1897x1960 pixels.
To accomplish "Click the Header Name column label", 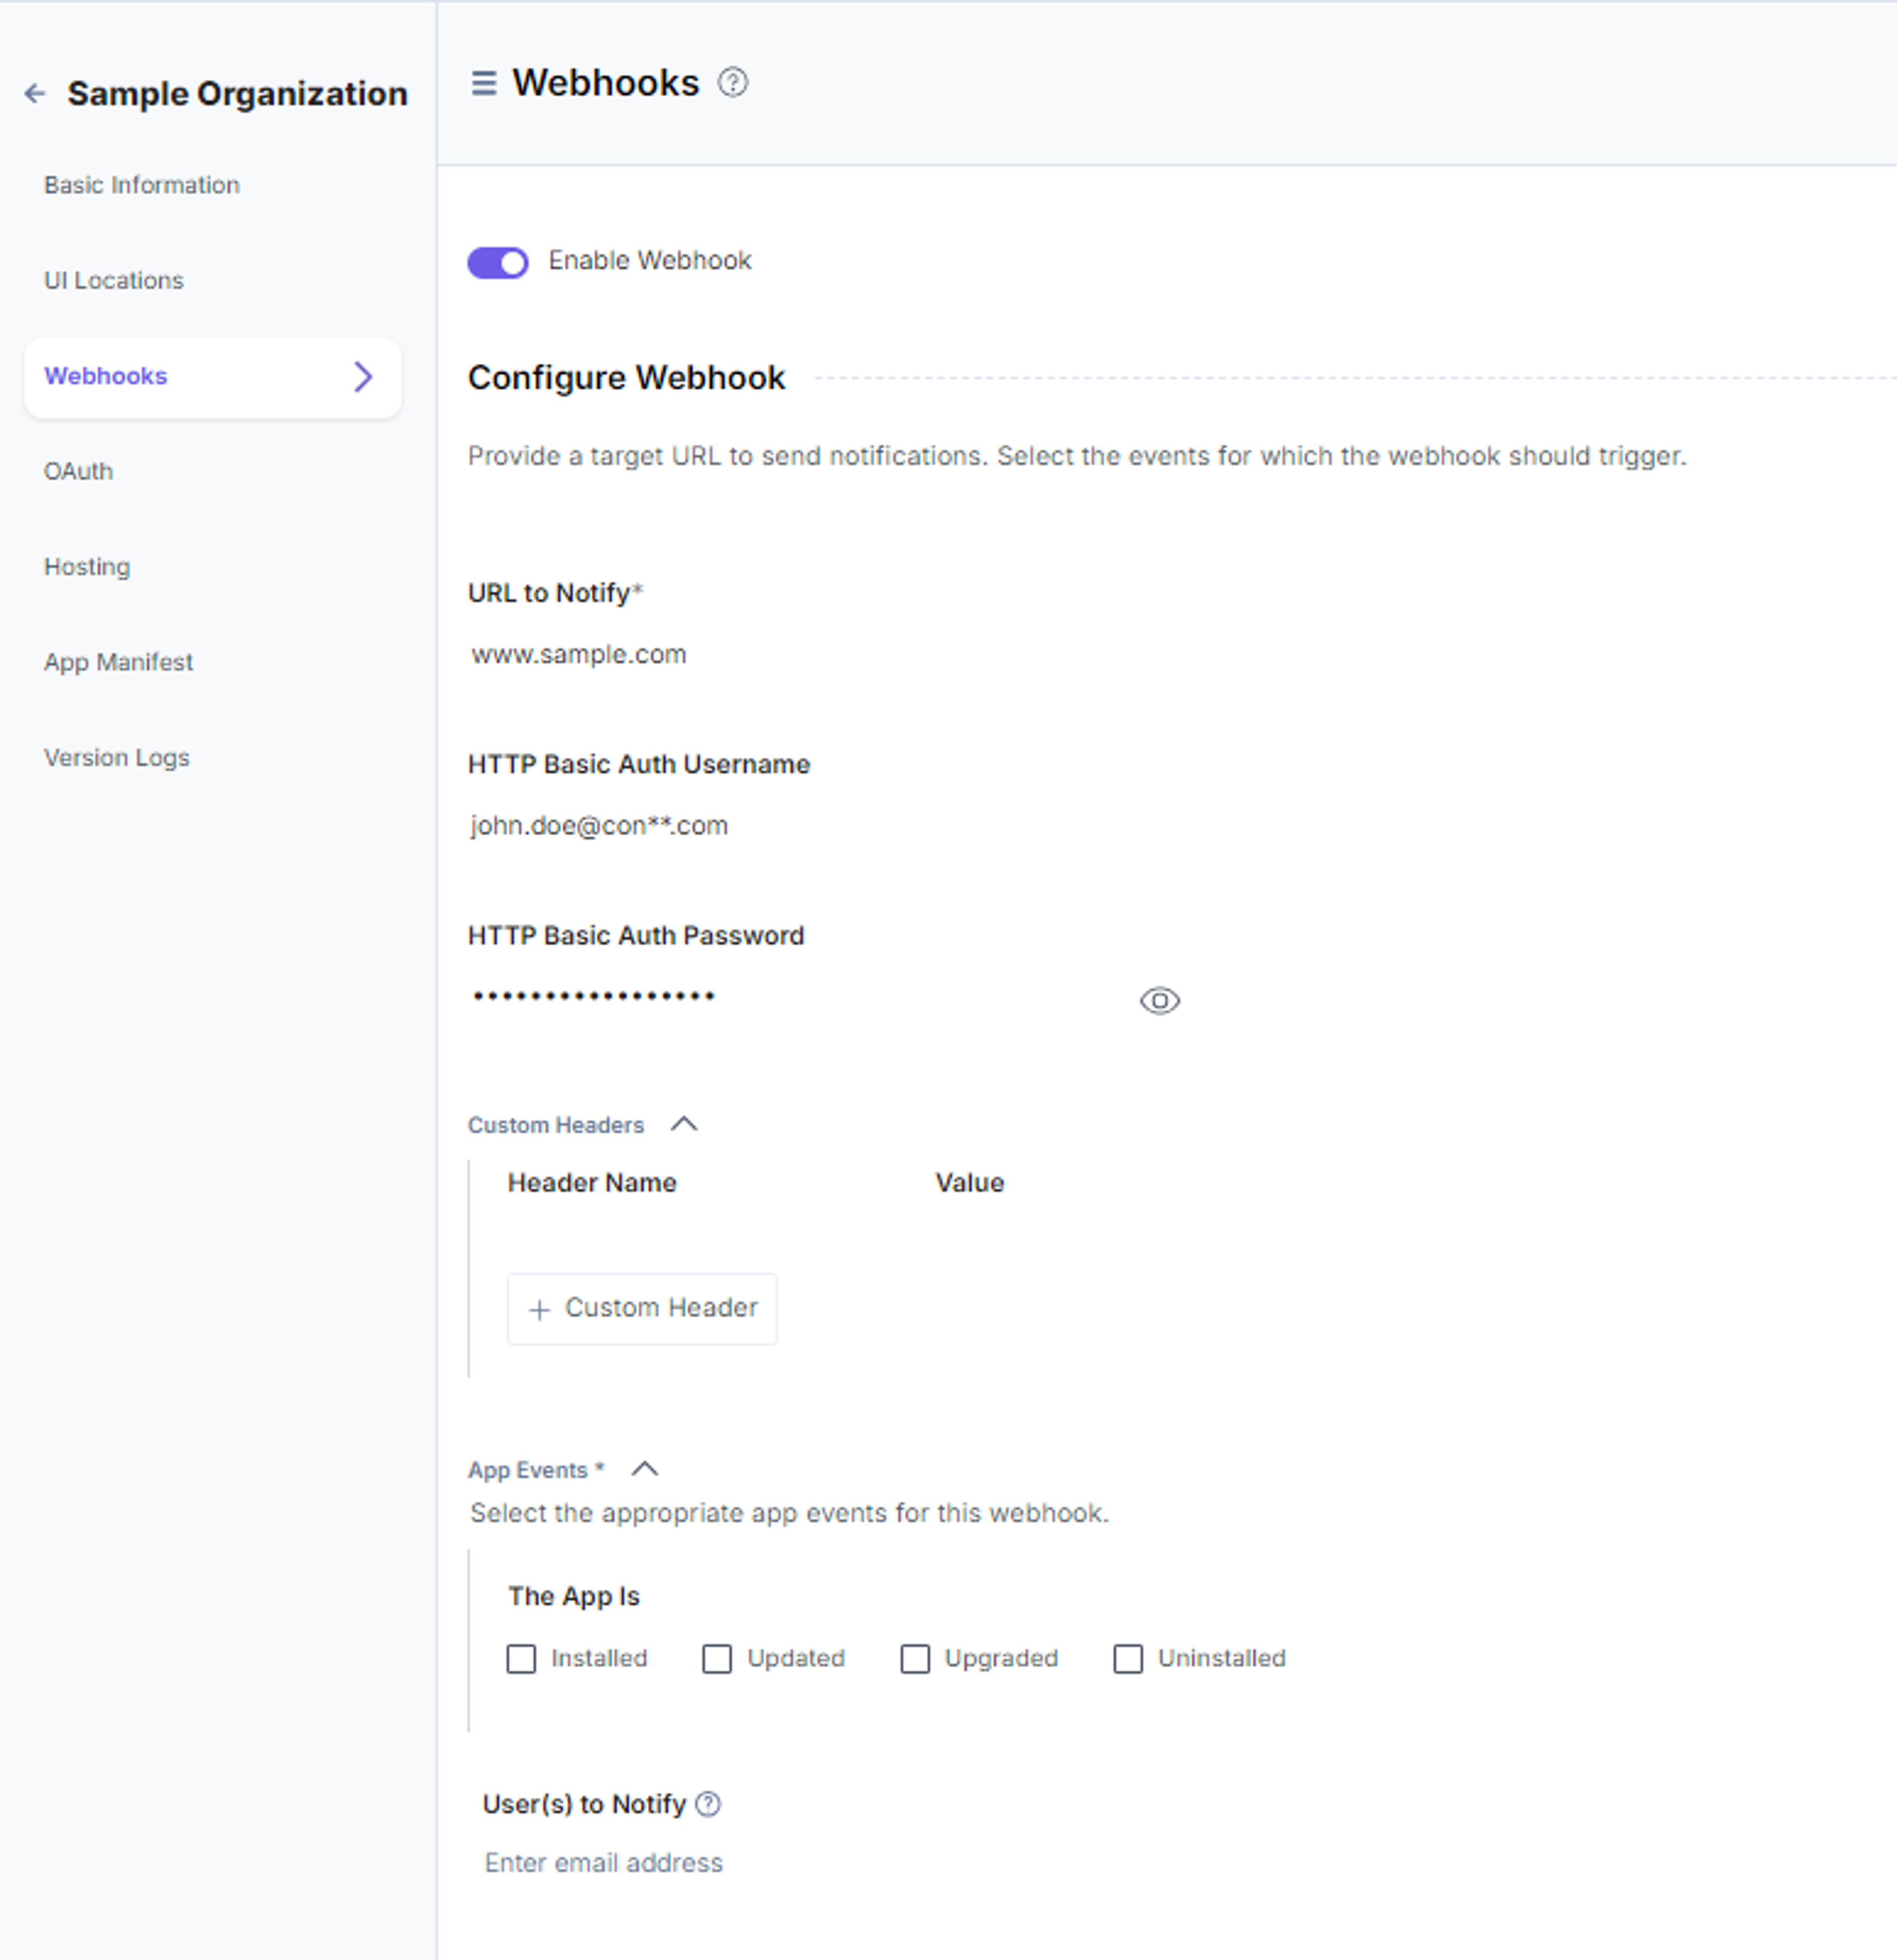I will point(592,1183).
